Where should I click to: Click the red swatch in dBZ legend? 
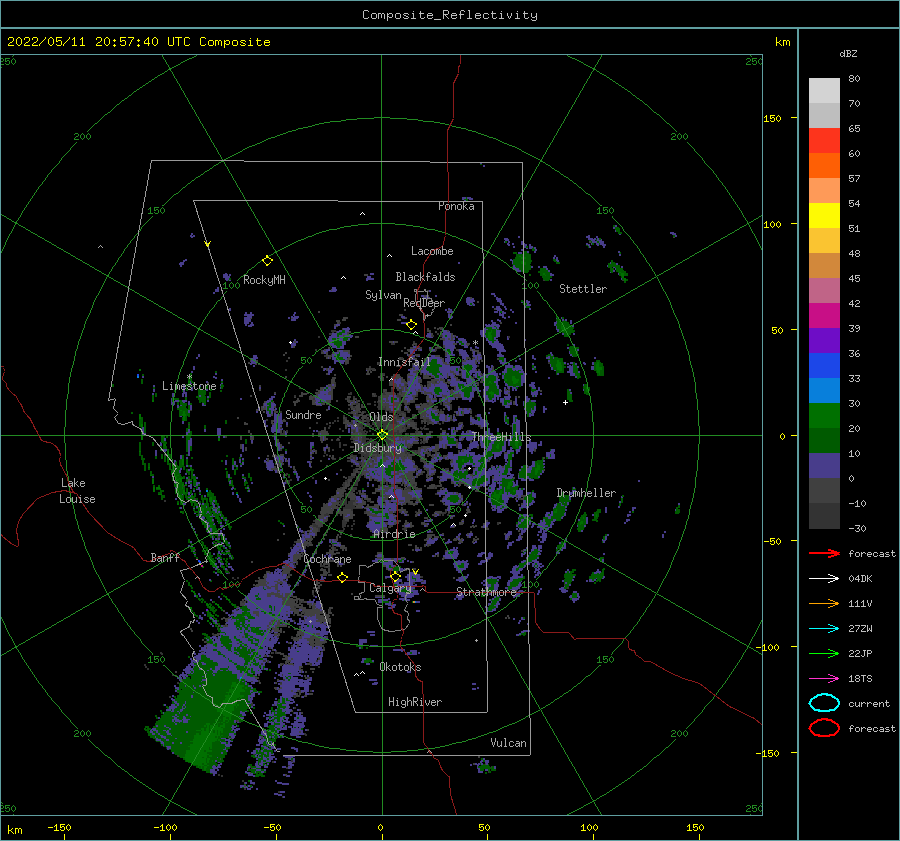coord(824,141)
